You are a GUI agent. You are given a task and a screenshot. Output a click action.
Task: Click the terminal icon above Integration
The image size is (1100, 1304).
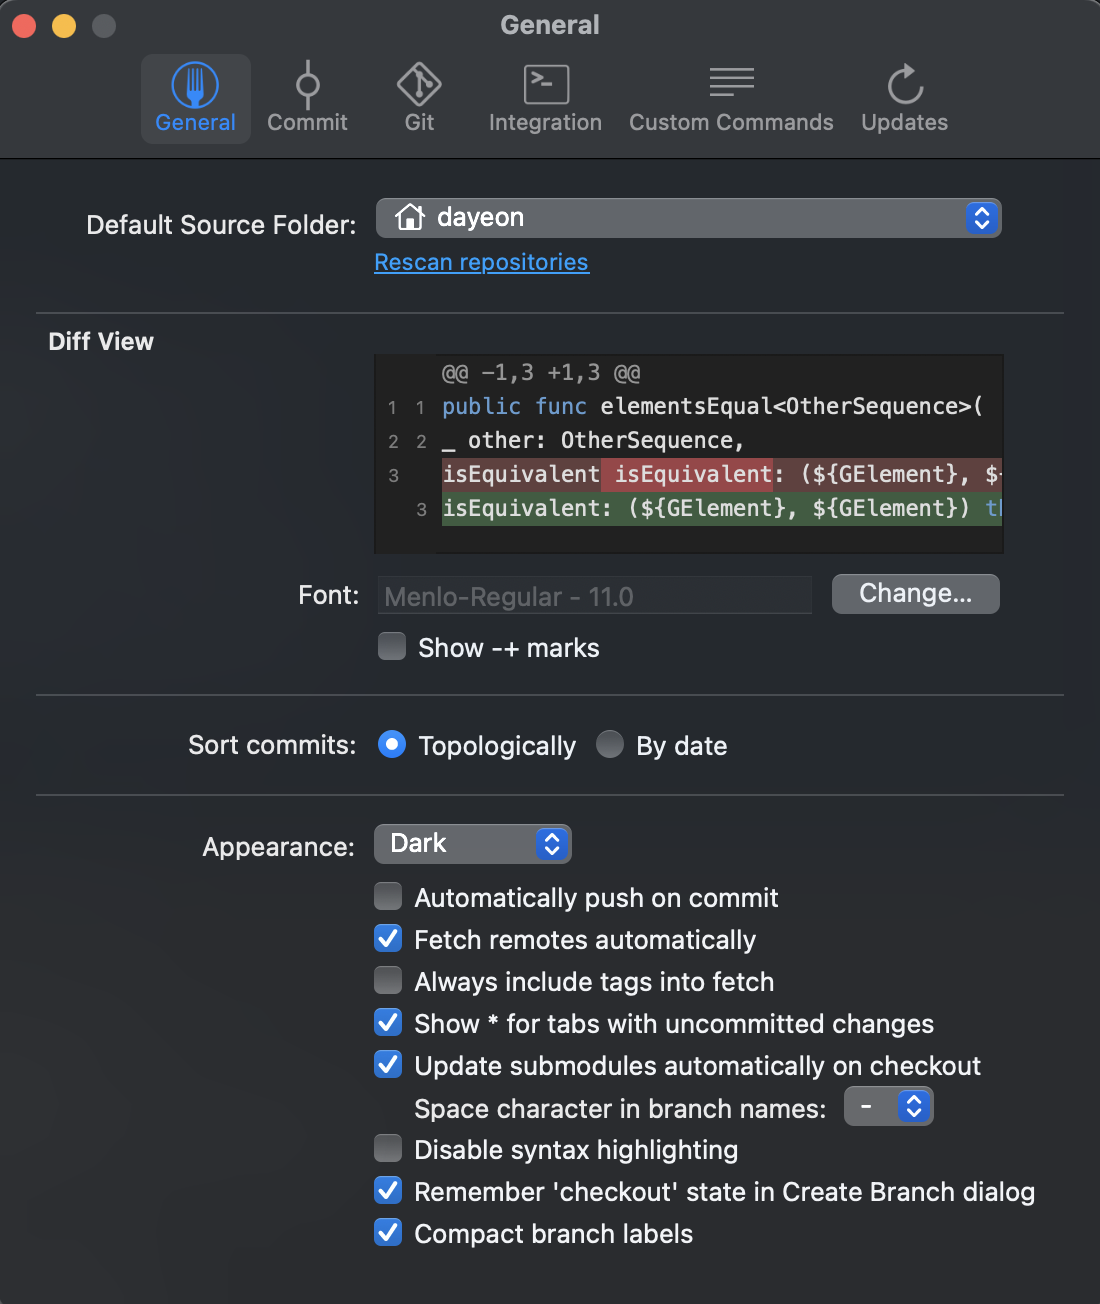(545, 84)
